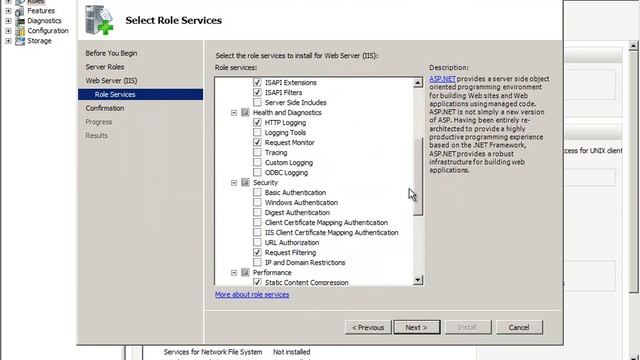Uncheck Static Content Compression
The image size is (640, 360).
tap(257, 282)
